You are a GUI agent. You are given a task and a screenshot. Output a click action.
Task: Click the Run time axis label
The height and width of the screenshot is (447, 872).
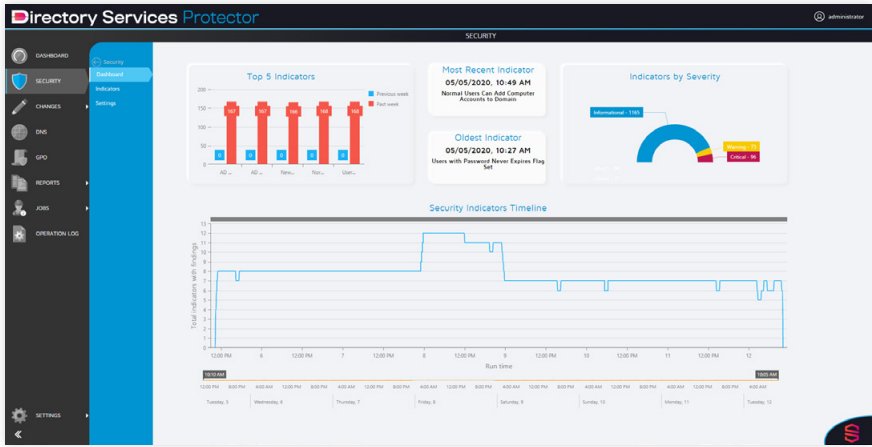tap(499, 366)
